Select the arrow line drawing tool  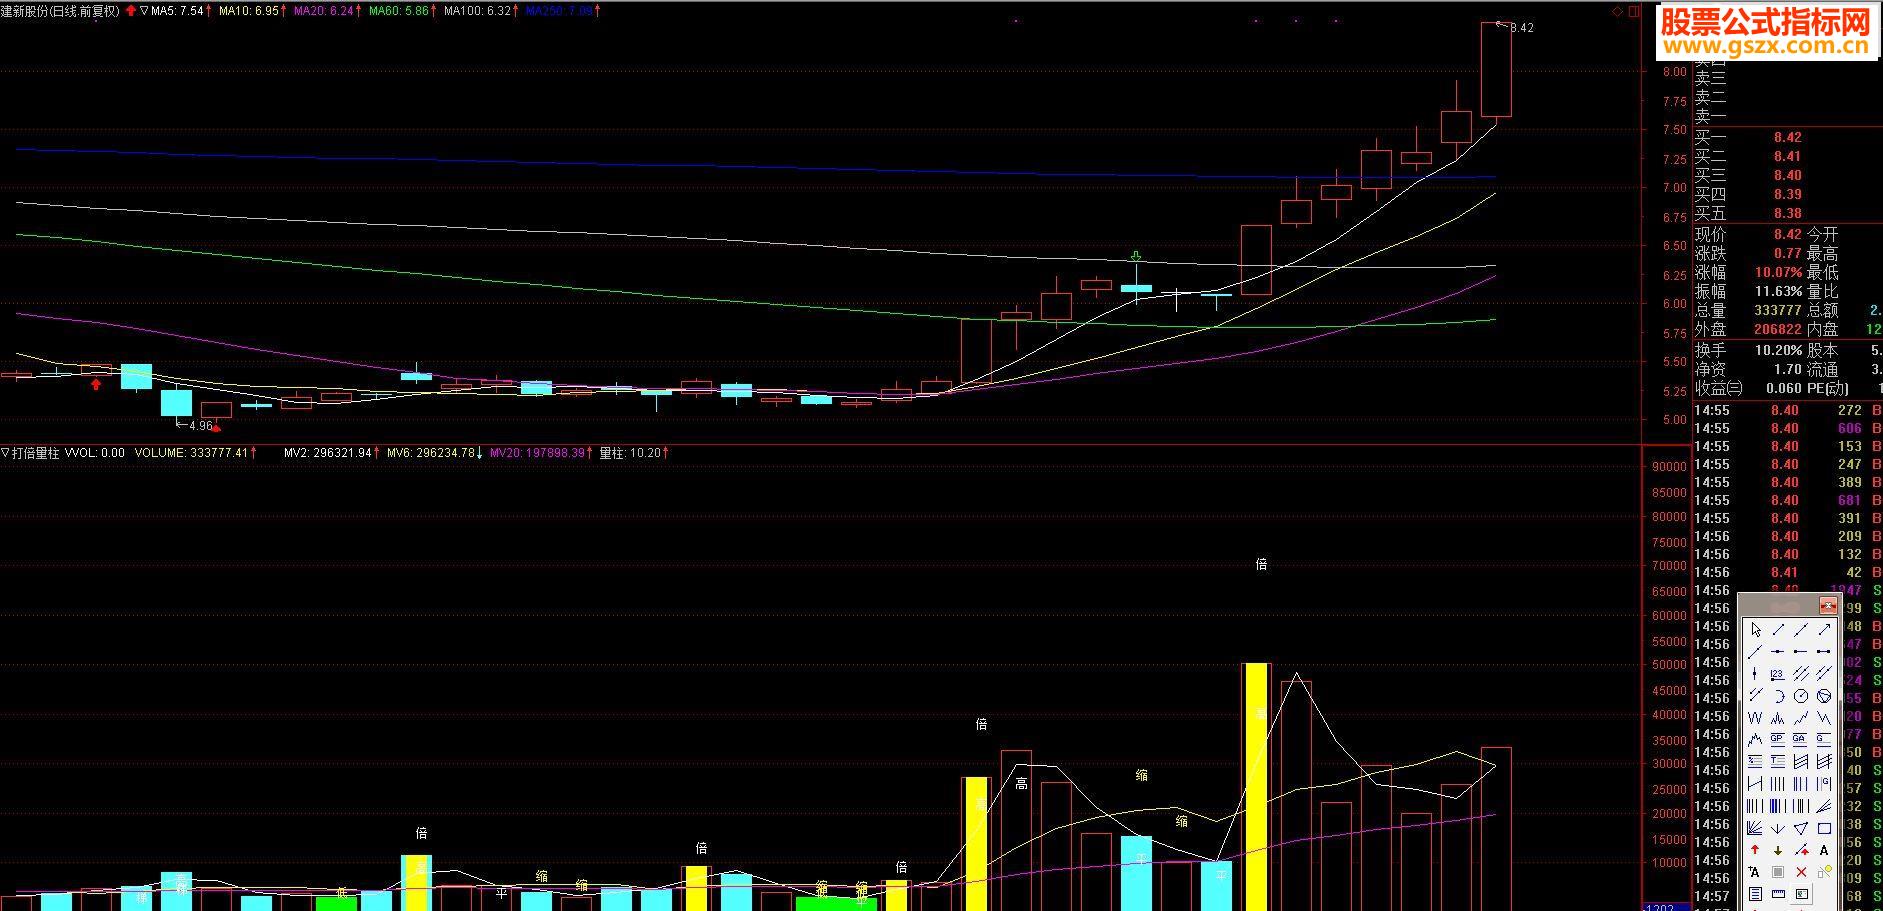click(1824, 630)
